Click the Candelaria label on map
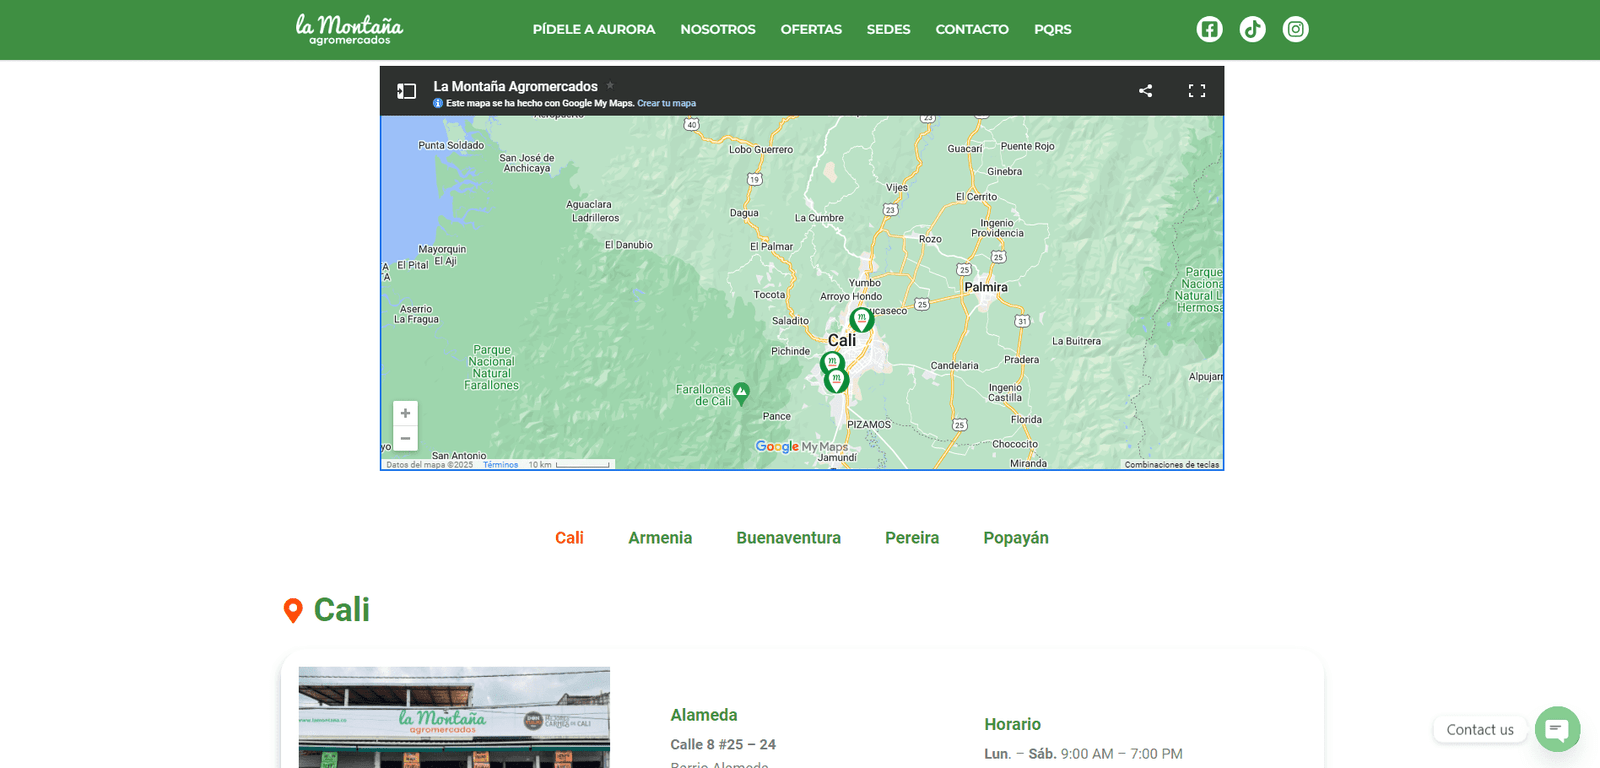The width and height of the screenshot is (1600, 768). coord(955,366)
